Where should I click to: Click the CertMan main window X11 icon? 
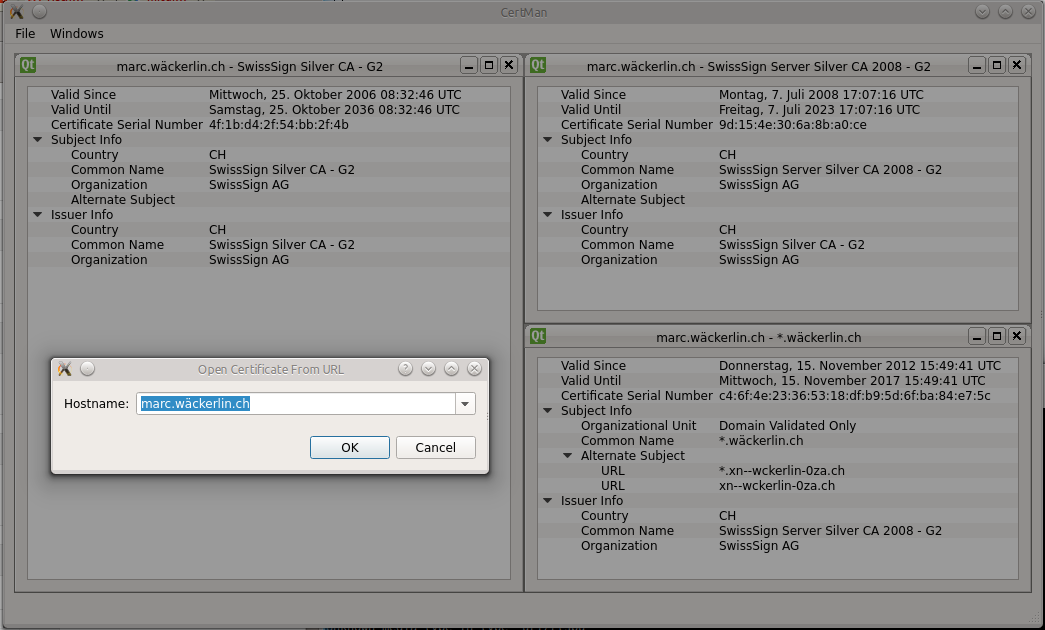coord(17,12)
